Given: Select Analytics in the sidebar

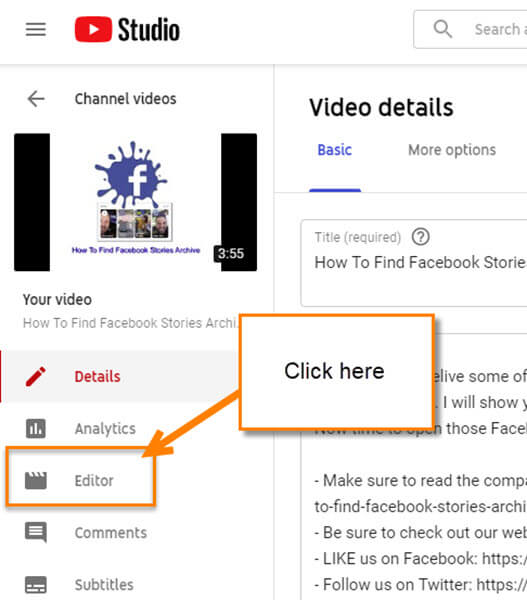Looking at the screenshot, I should tap(105, 429).
